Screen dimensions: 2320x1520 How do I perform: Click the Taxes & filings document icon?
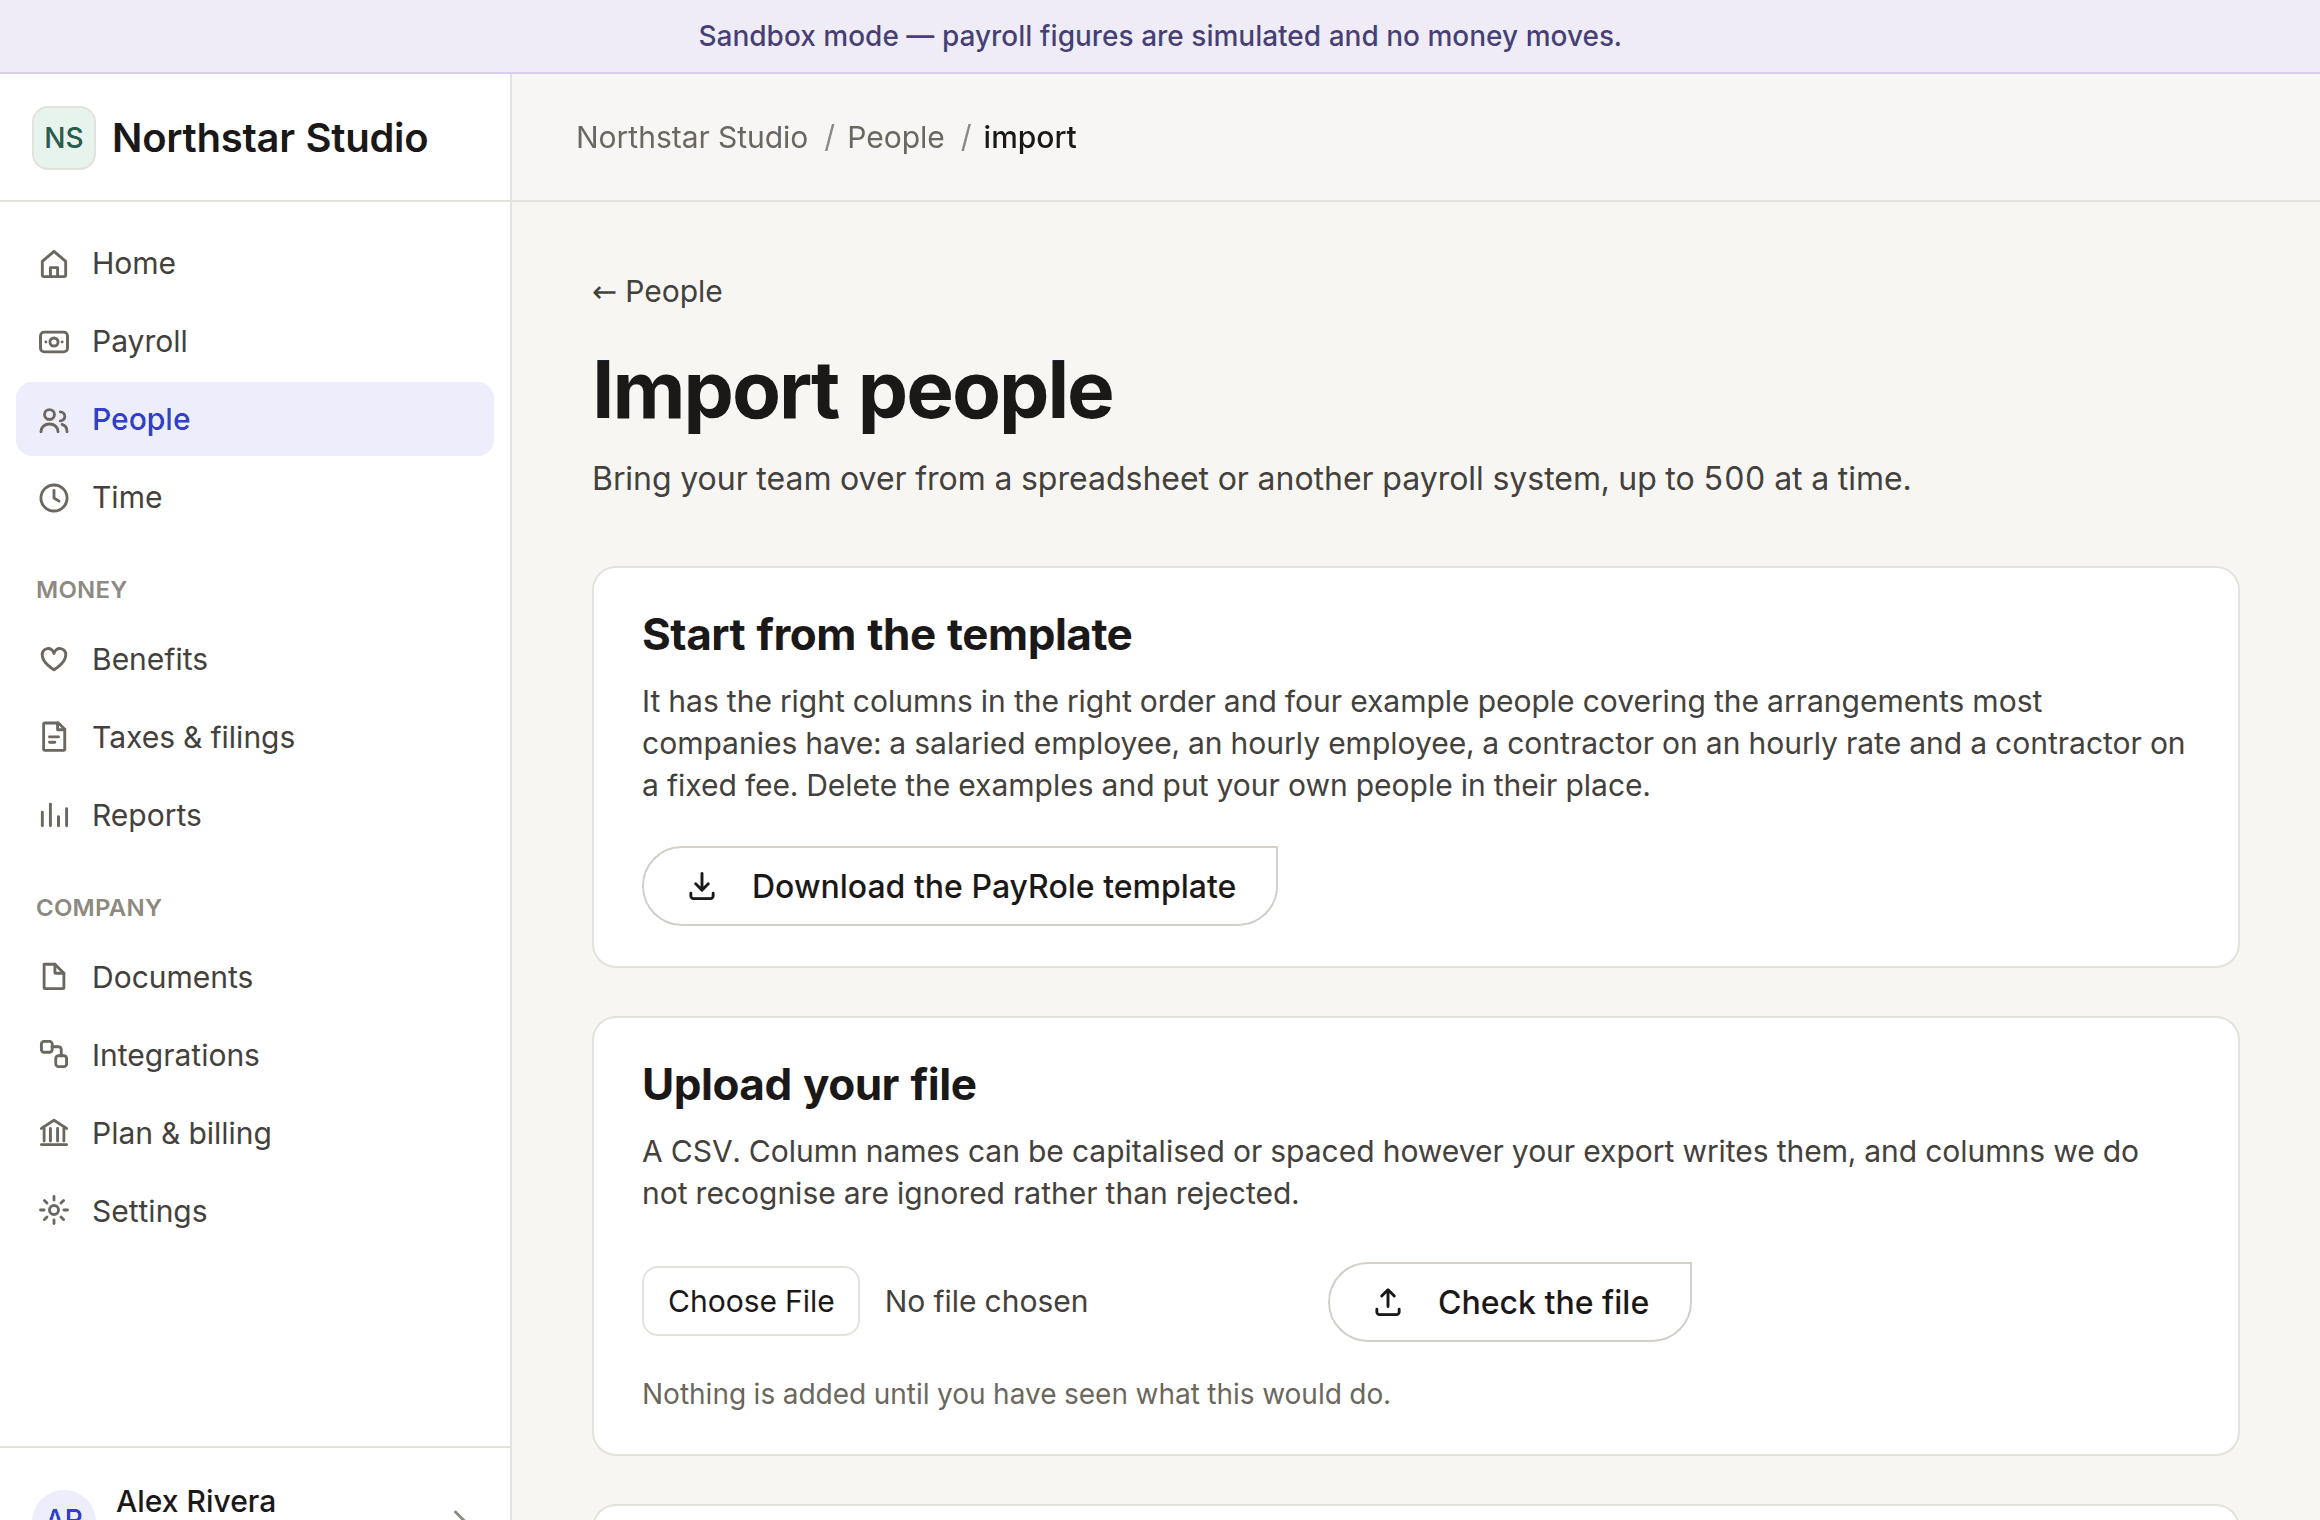coord(54,738)
